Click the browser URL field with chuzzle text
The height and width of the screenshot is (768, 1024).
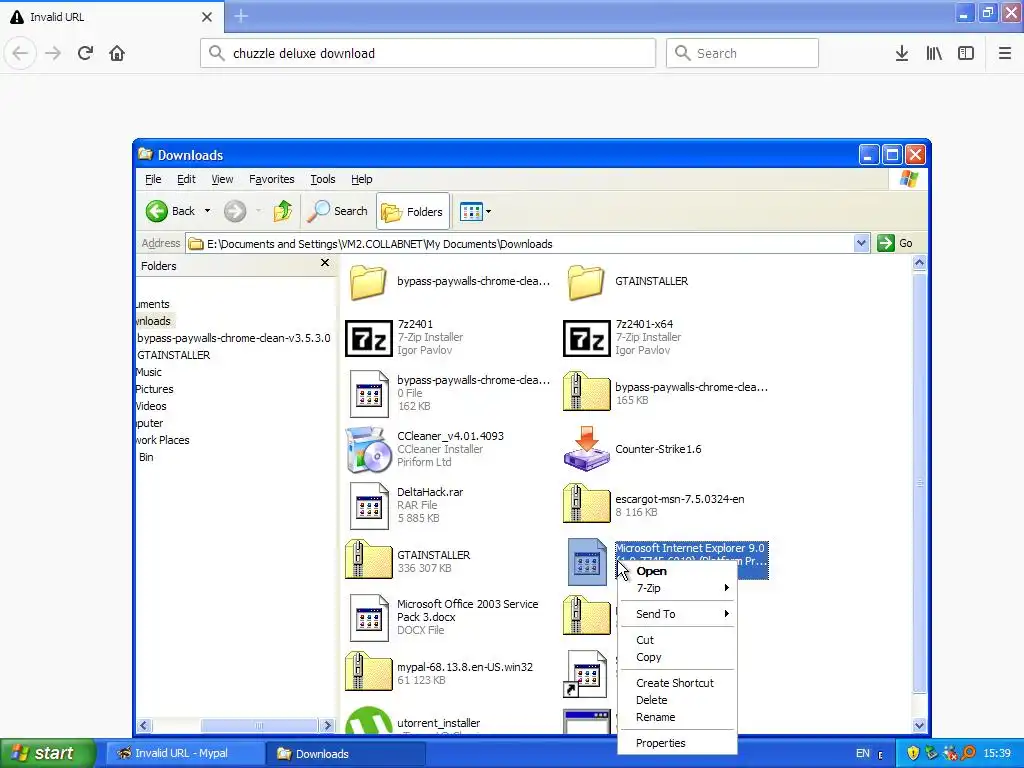pos(428,53)
